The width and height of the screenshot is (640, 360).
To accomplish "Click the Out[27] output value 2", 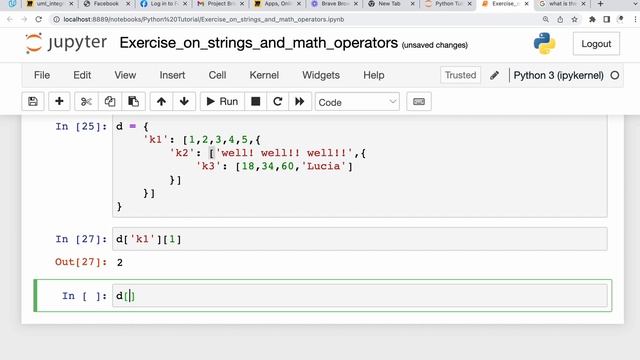I will (120, 262).
